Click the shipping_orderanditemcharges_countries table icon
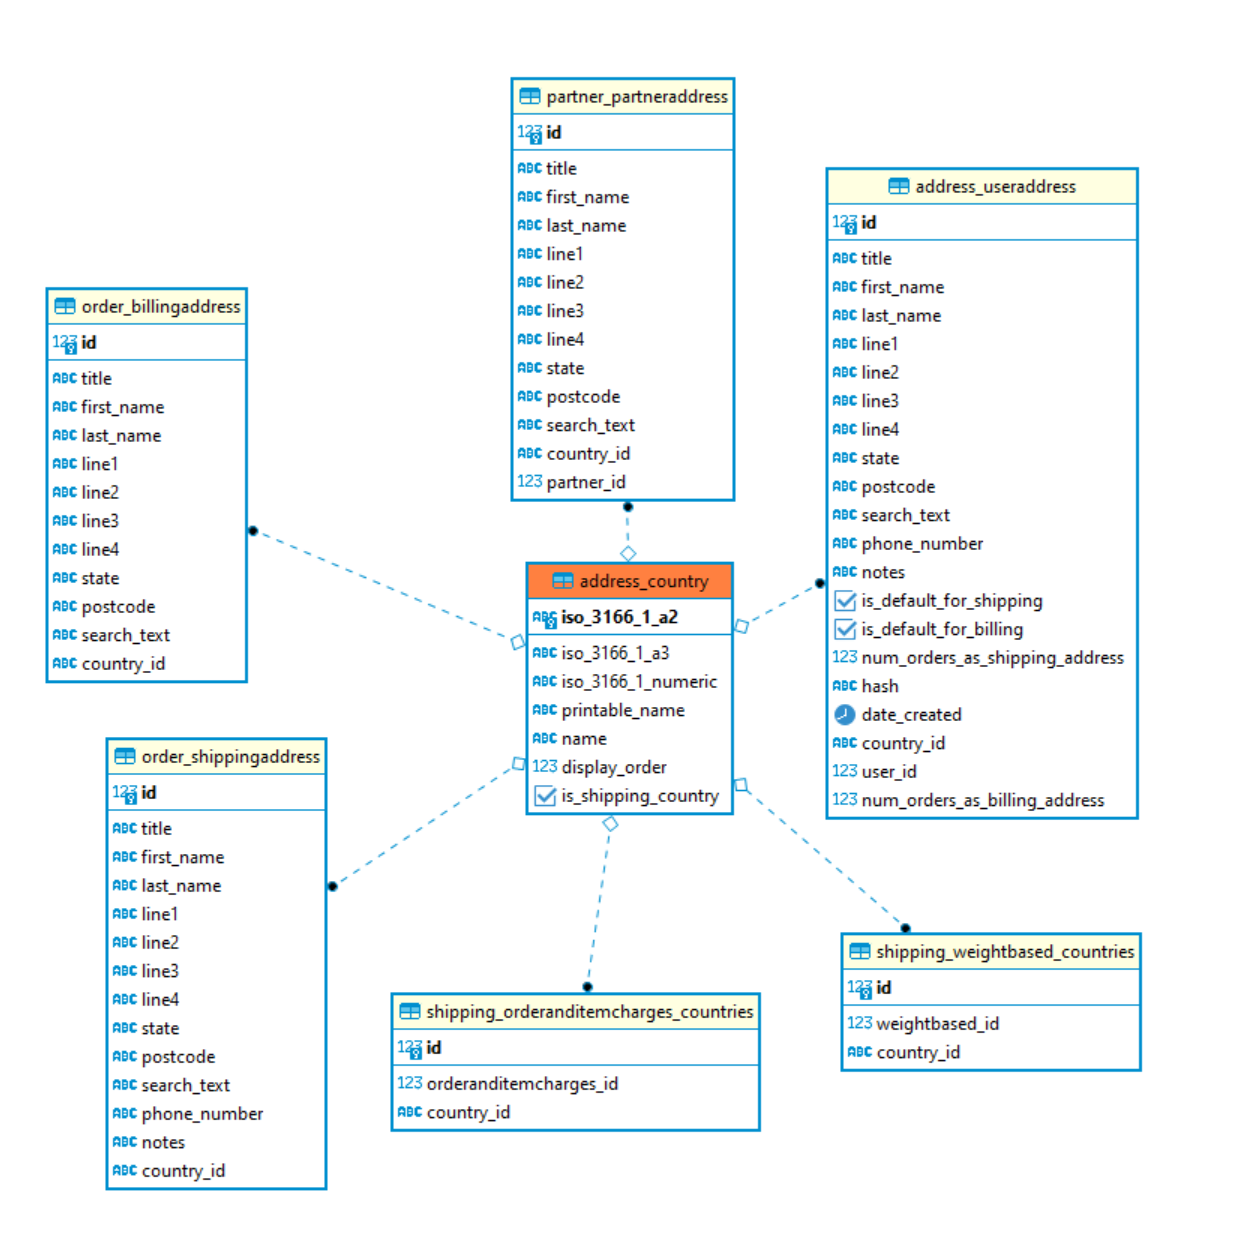 410,1012
